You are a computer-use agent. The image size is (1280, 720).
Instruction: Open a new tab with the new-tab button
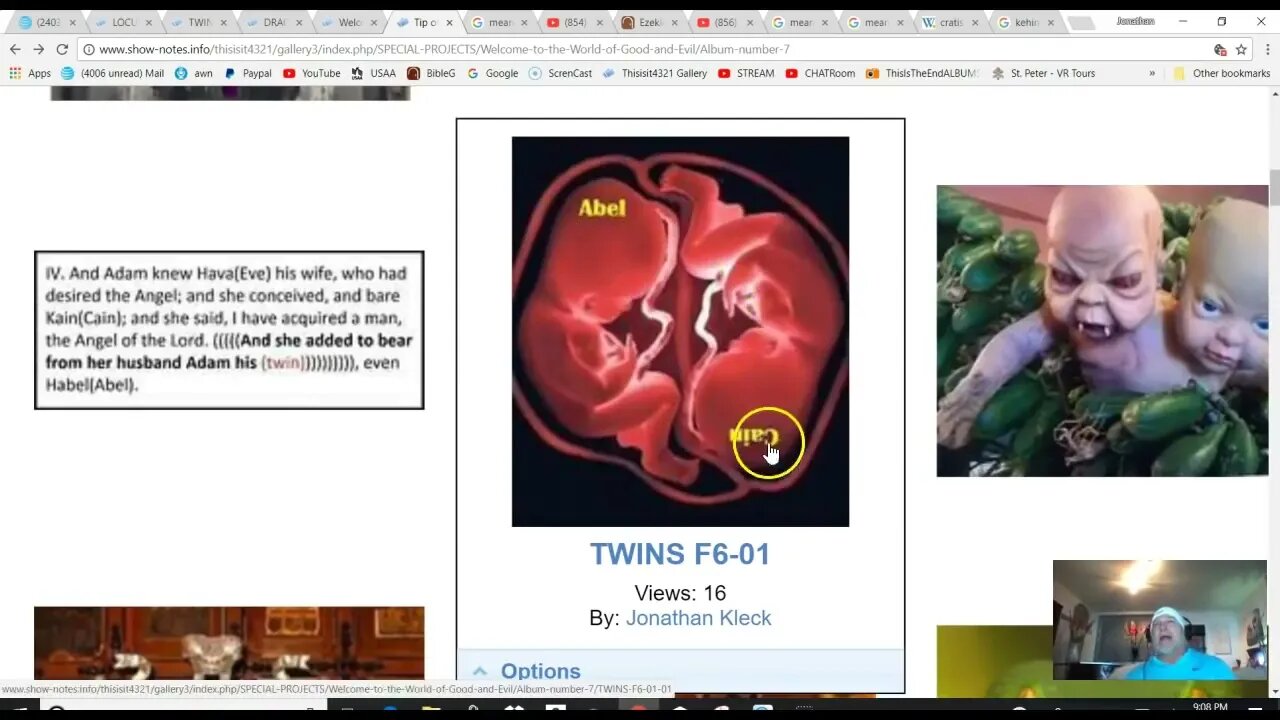point(1080,23)
